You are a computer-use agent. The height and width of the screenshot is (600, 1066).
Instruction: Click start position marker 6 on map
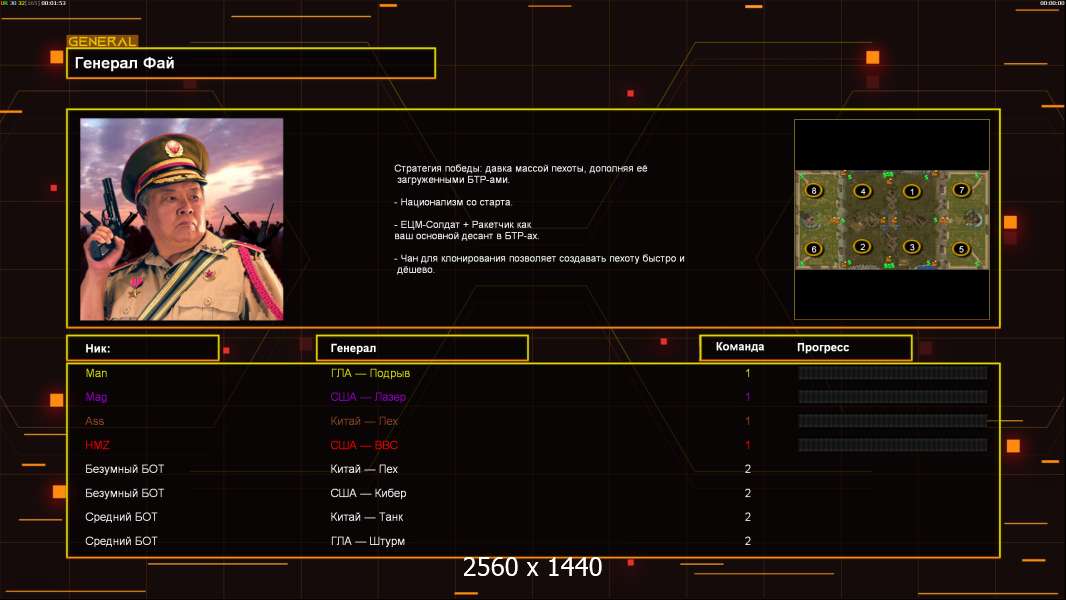pos(814,249)
